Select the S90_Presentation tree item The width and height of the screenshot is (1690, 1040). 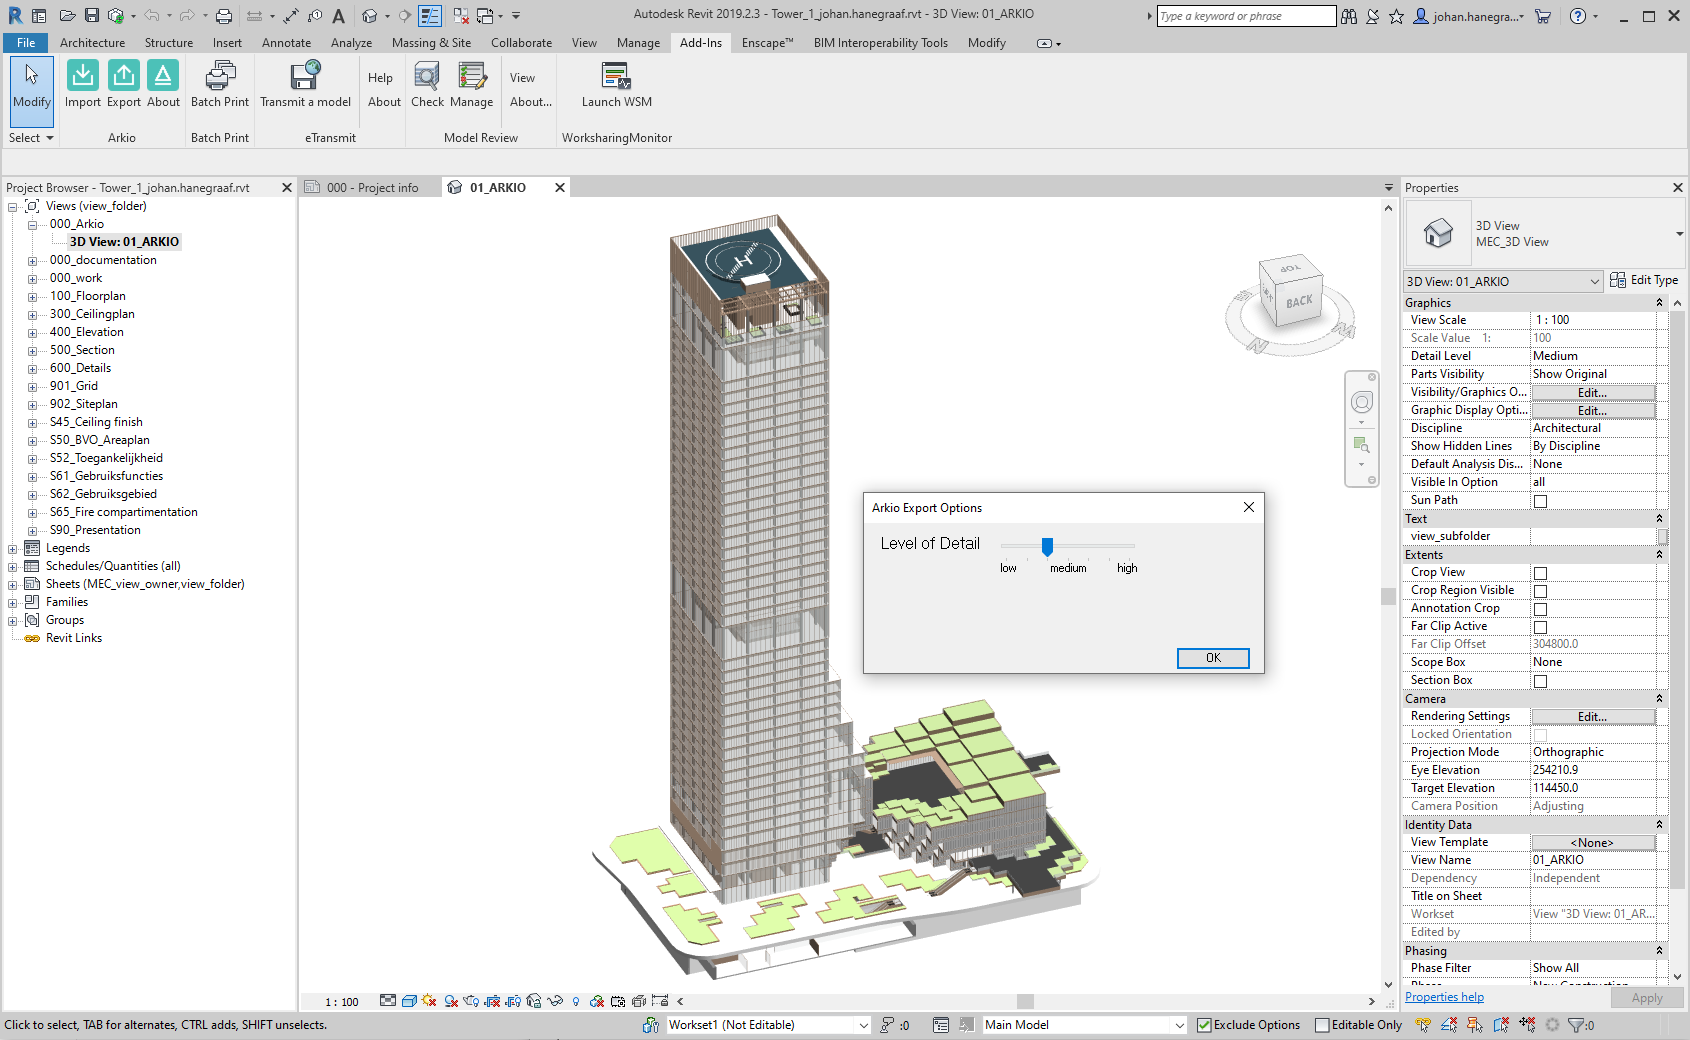[95, 531]
